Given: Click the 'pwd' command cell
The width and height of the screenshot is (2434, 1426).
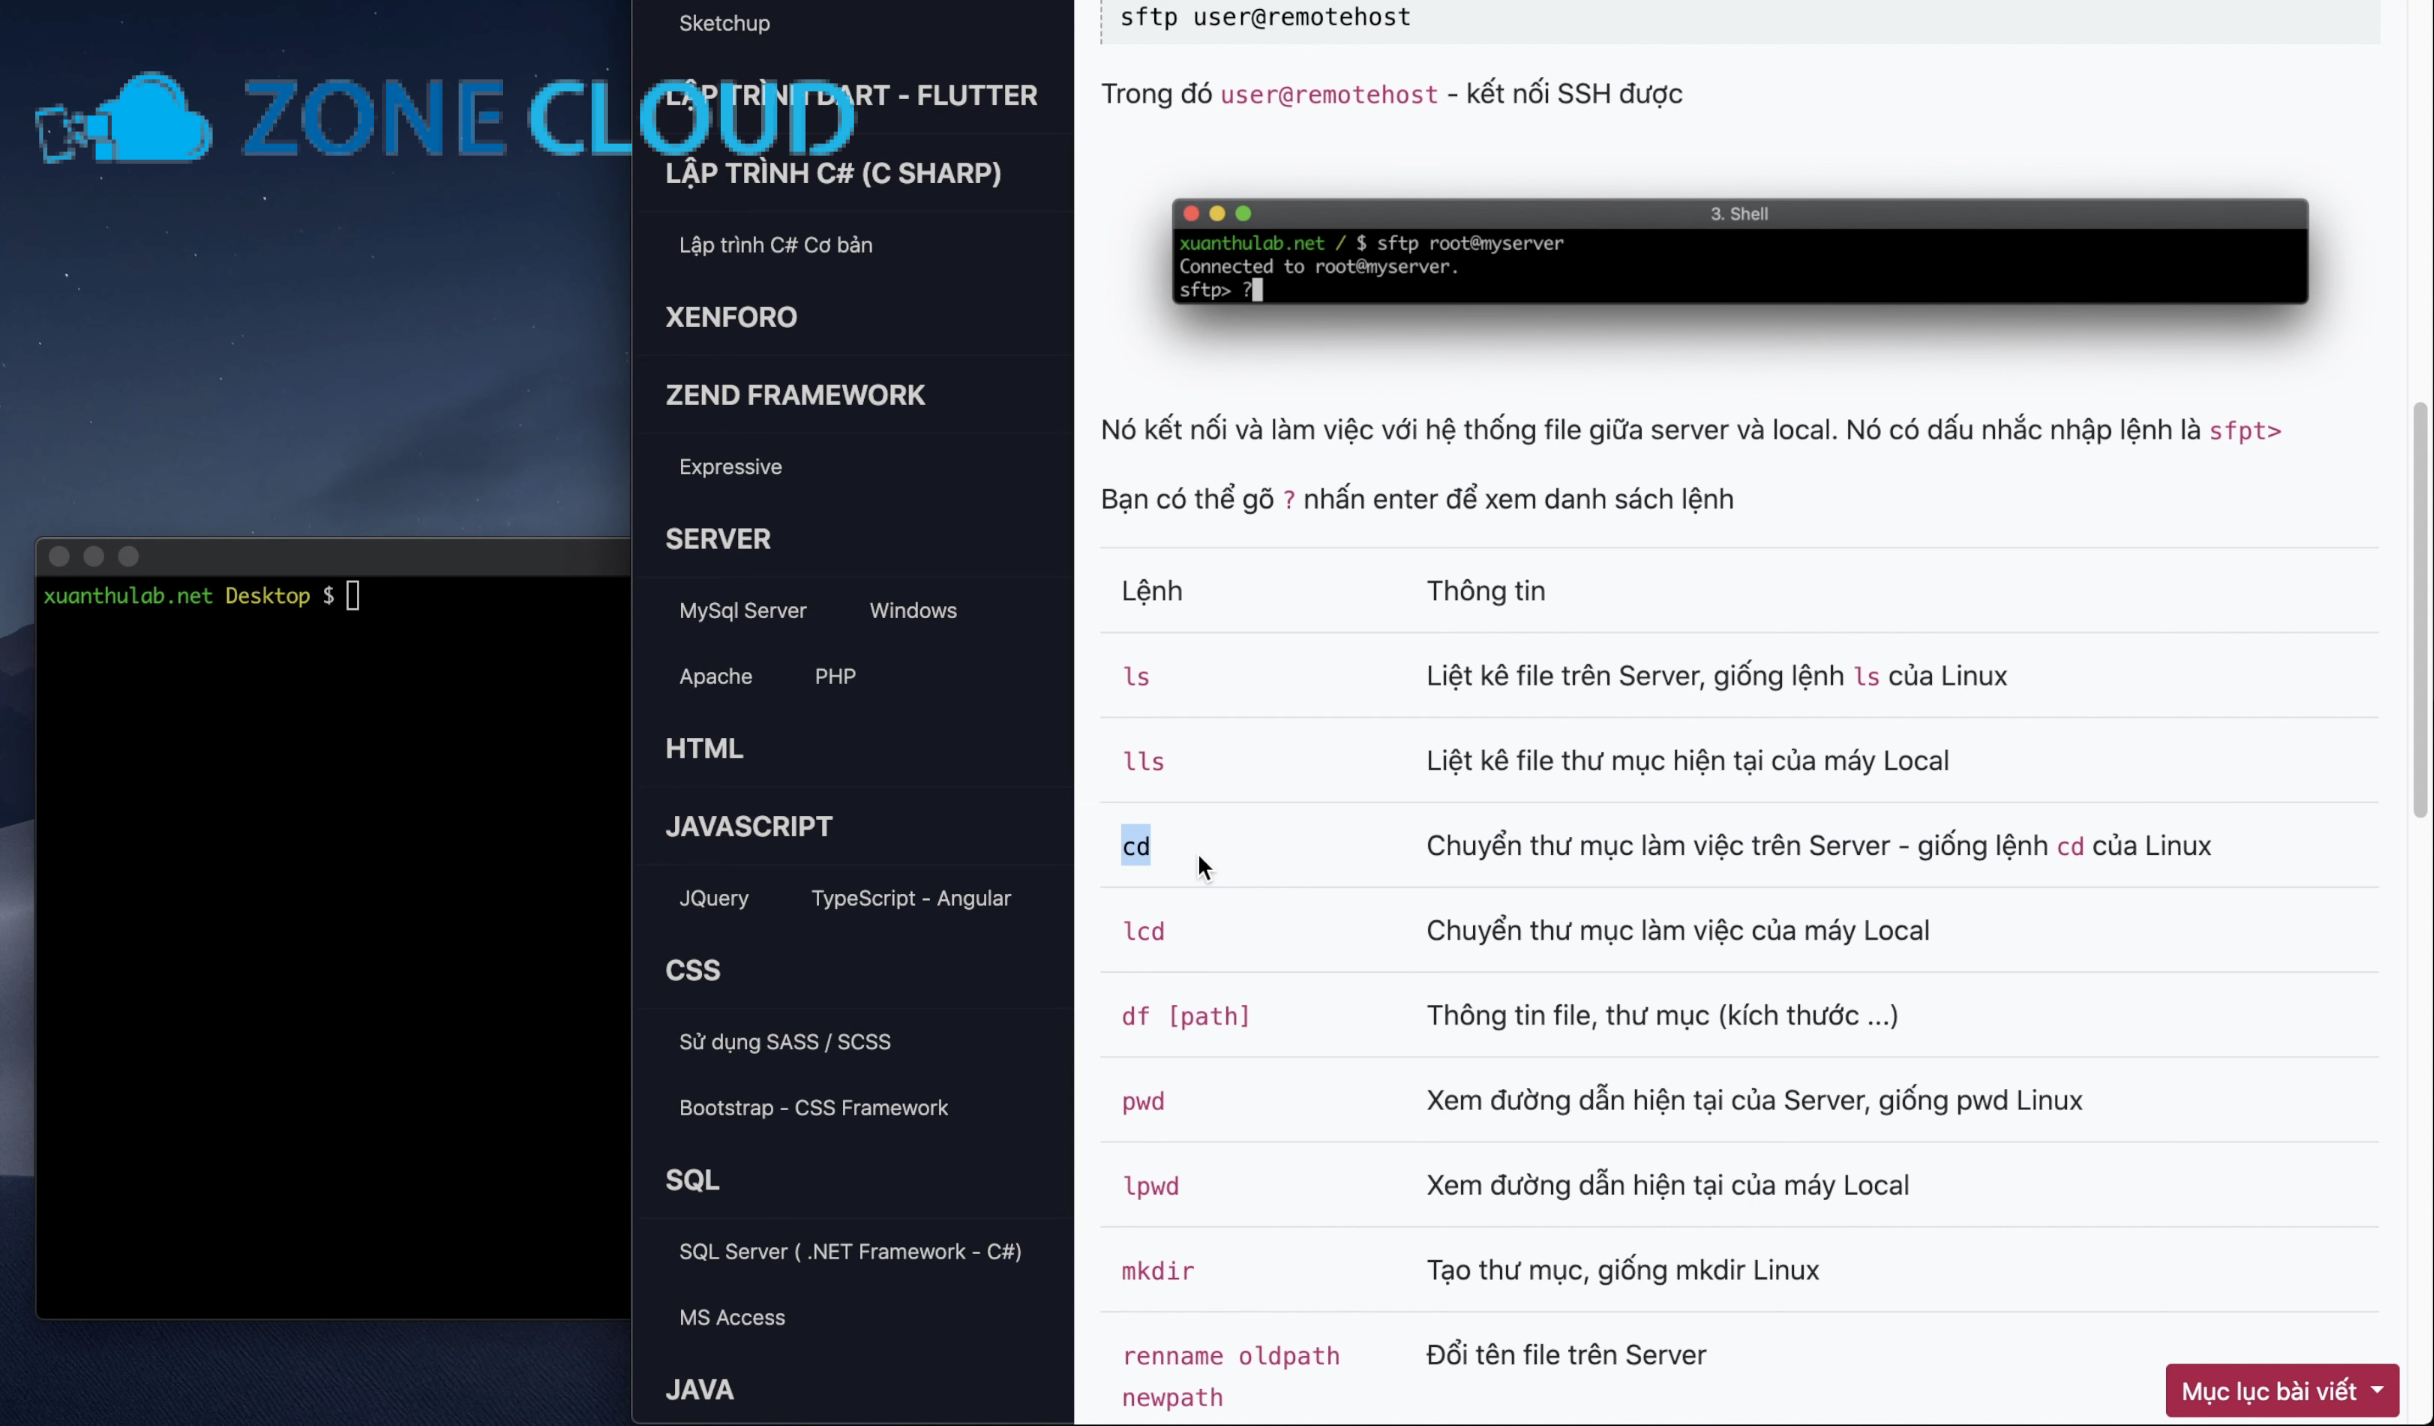Looking at the screenshot, I should point(1142,1102).
